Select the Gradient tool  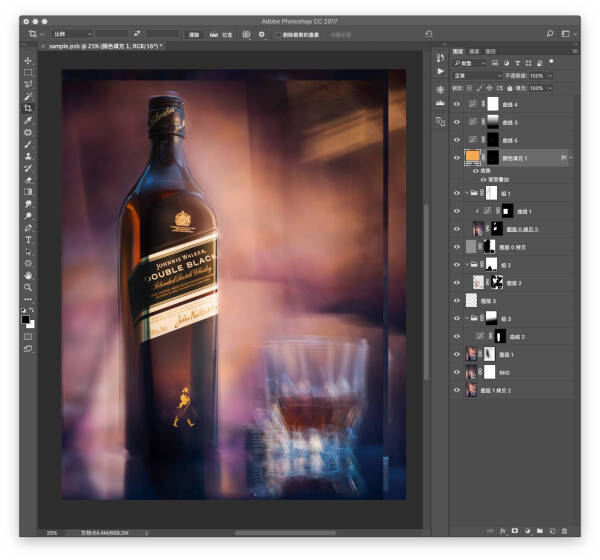click(x=28, y=192)
